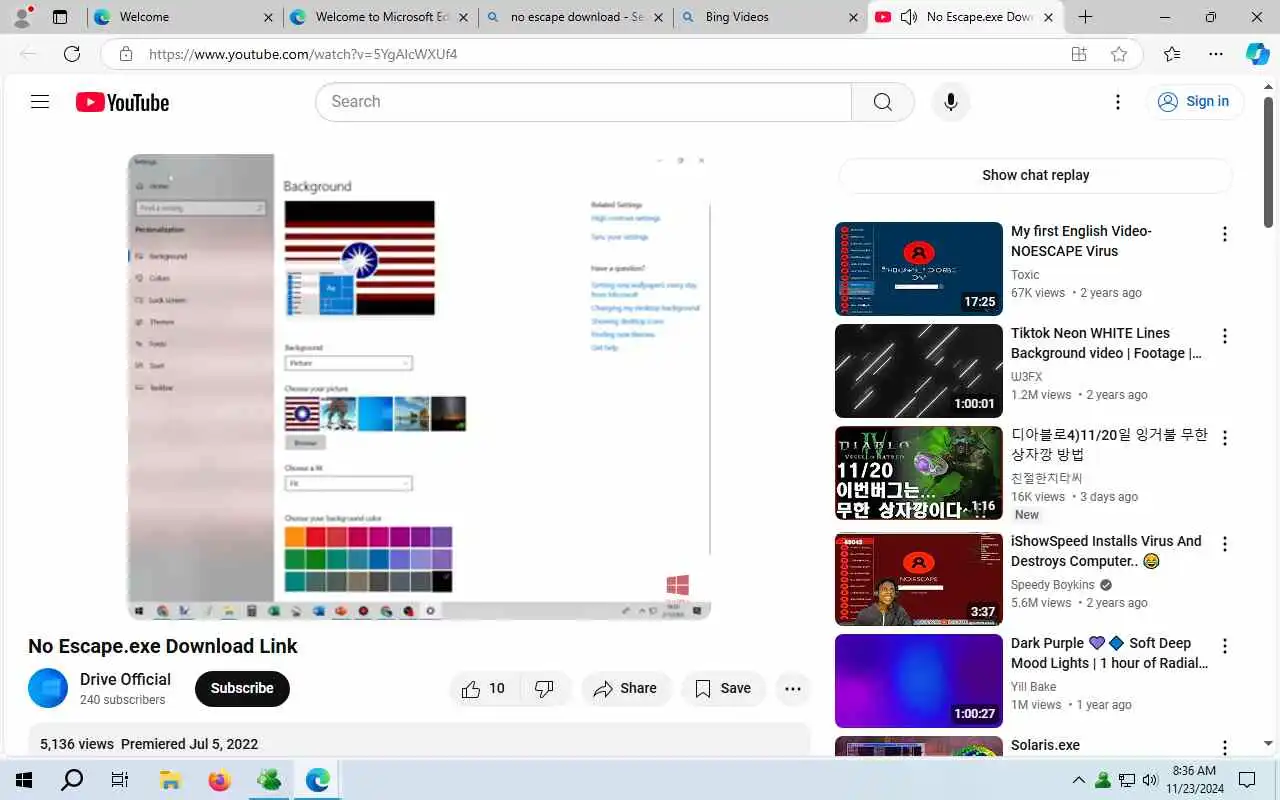Viewport: 1280px width, 800px height.
Task: Open Windows taskbar search
Action: [72, 780]
